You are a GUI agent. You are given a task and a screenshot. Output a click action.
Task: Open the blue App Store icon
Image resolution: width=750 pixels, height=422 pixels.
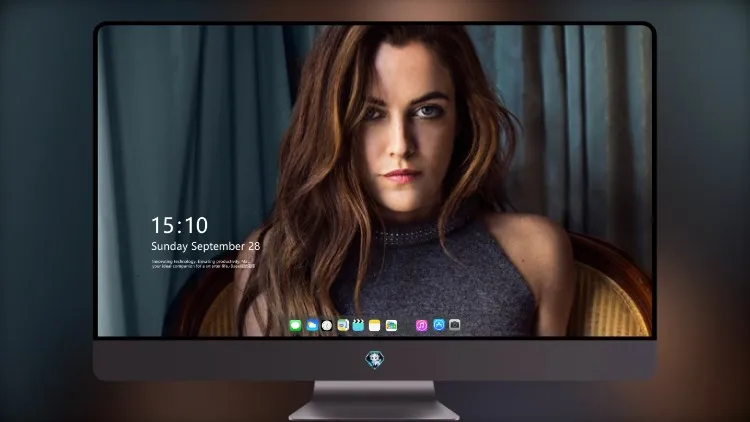click(x=439, y=325)
